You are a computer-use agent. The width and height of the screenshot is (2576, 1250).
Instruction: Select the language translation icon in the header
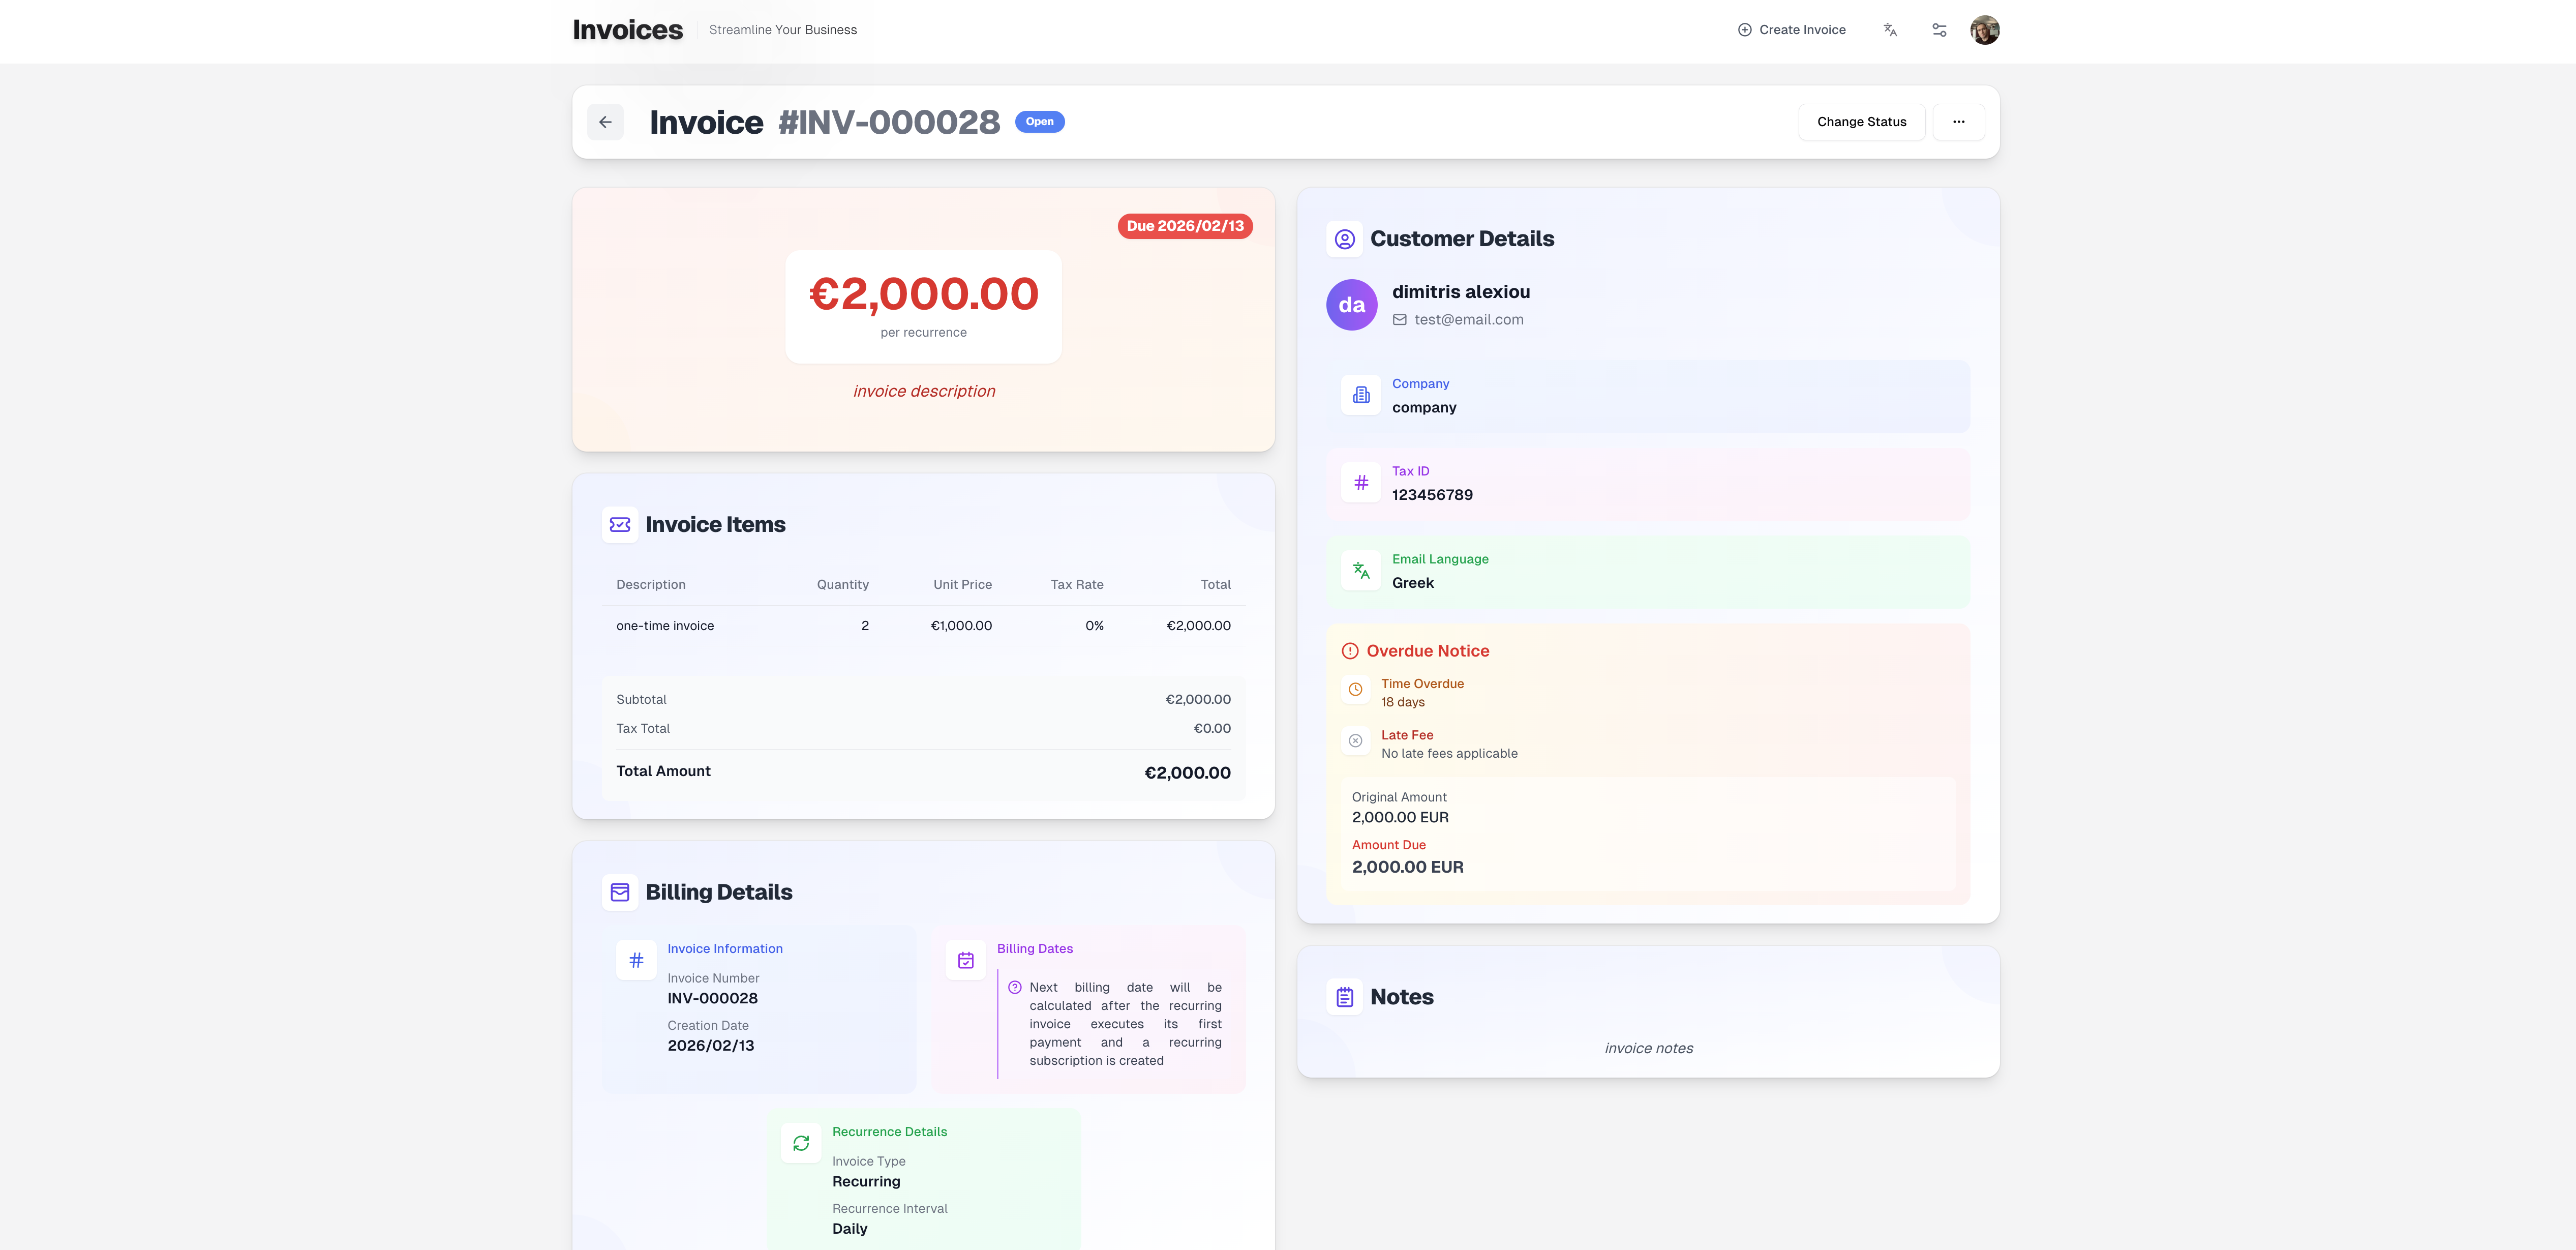1890,30
